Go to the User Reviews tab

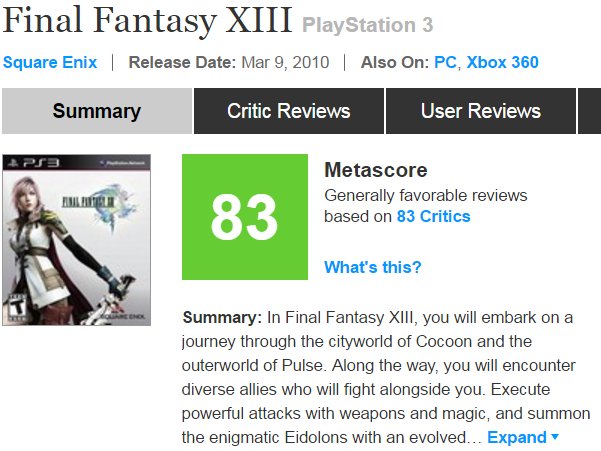pos(480,111)
